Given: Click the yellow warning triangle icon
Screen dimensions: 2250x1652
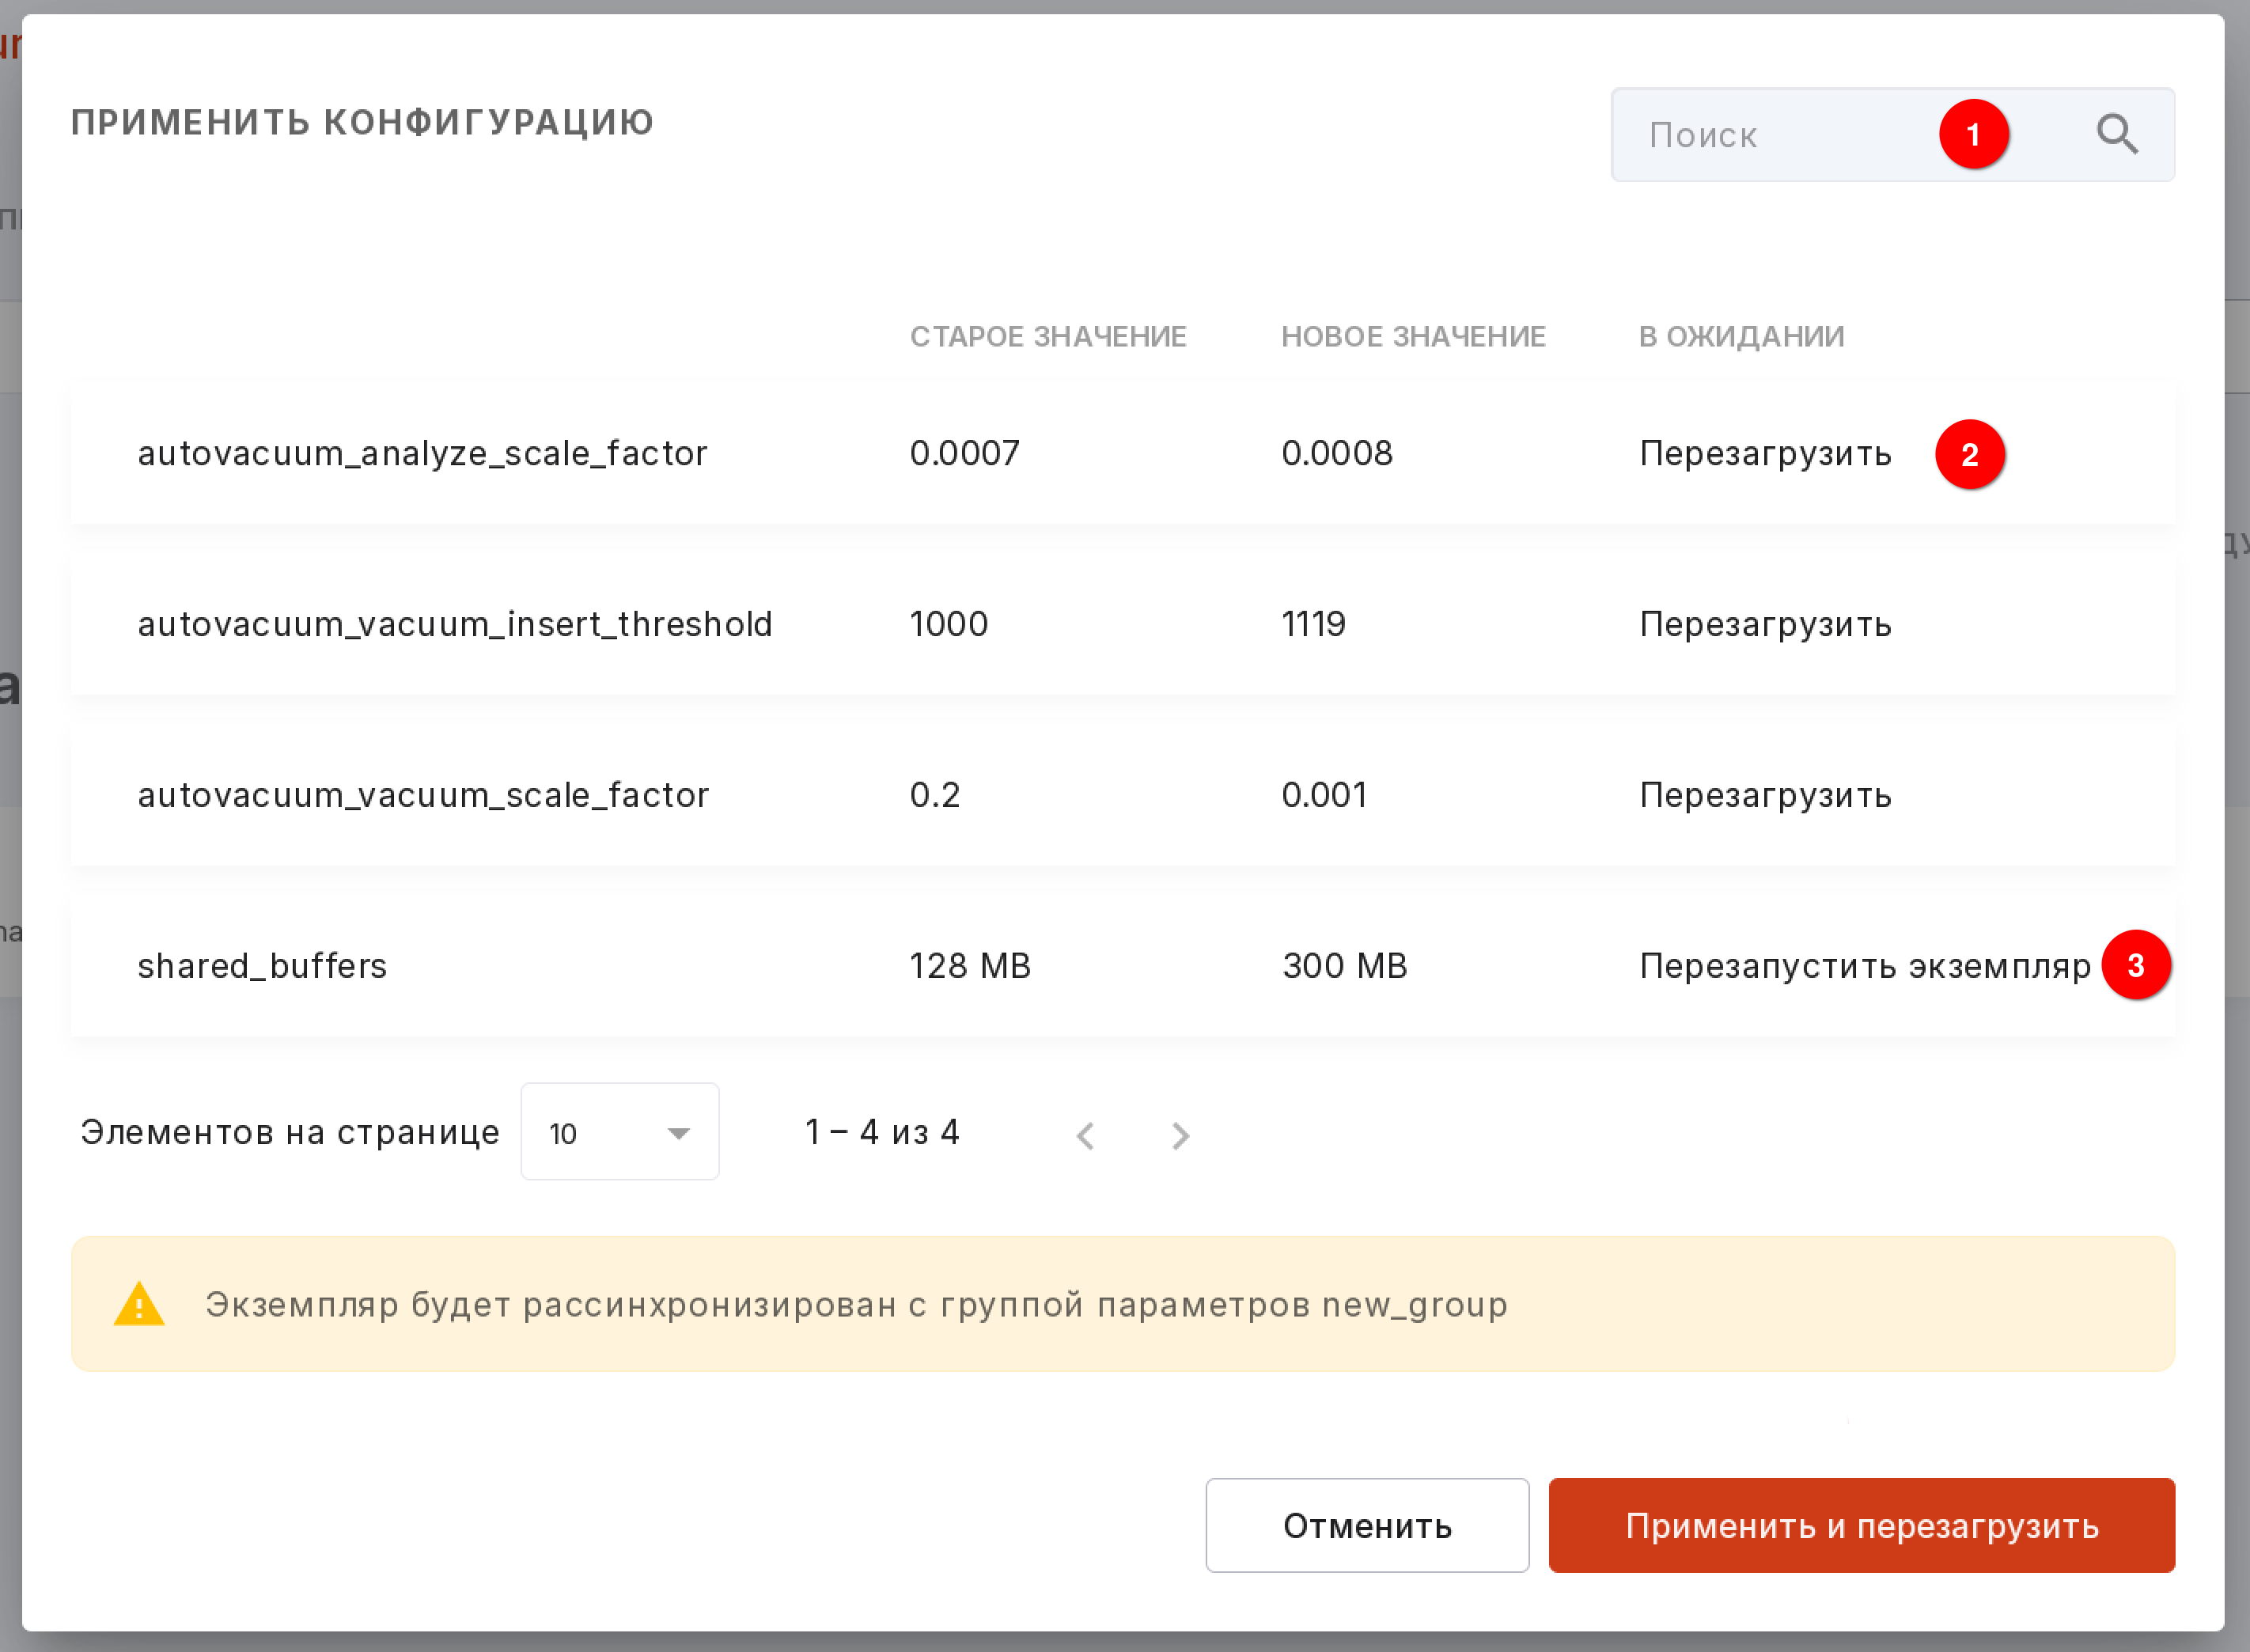Looking at the screenshot, I should (x=139, y=1304).
